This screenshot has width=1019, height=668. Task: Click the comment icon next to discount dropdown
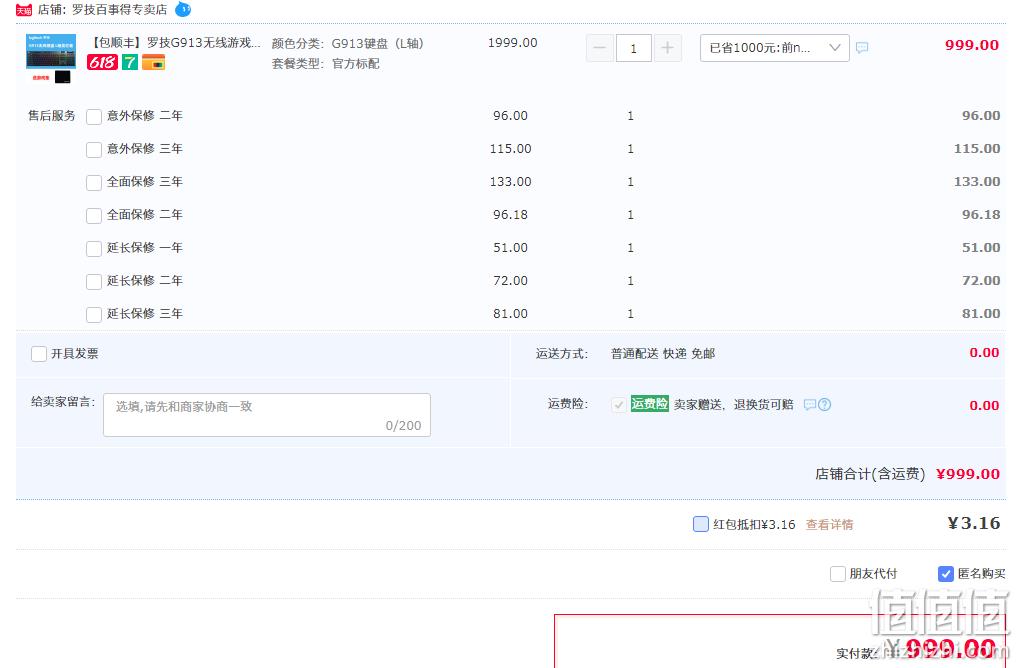pos(862,47)
